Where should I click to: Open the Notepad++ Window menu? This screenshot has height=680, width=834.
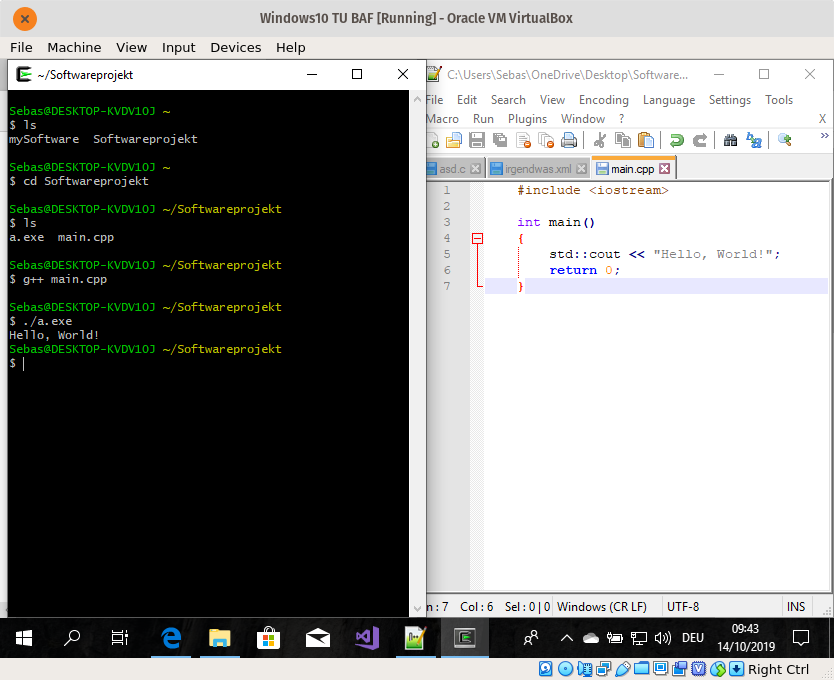(x=582, y=119)
